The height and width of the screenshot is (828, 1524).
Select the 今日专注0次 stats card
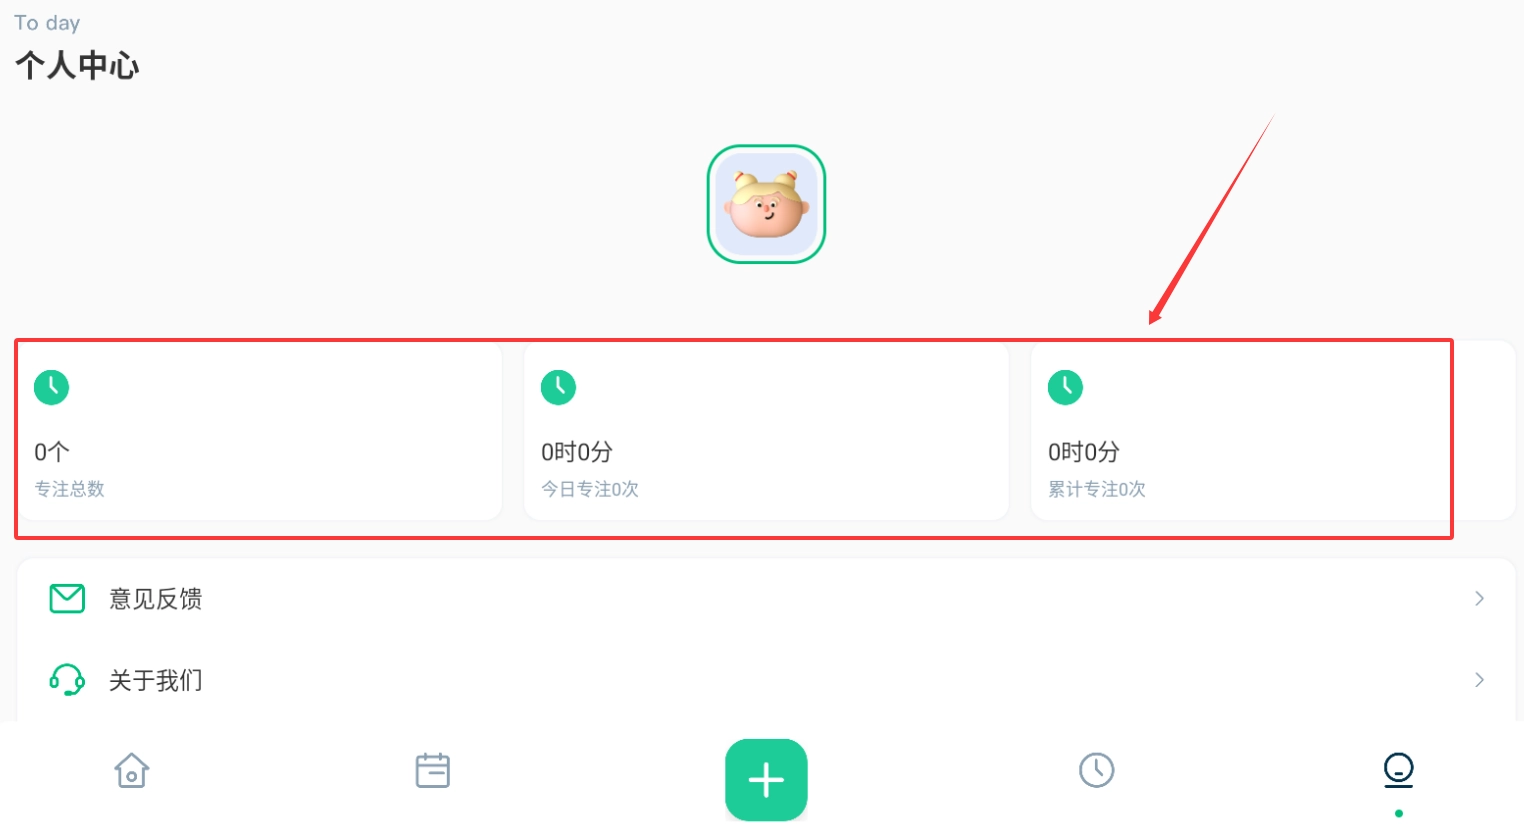[766, 431]
